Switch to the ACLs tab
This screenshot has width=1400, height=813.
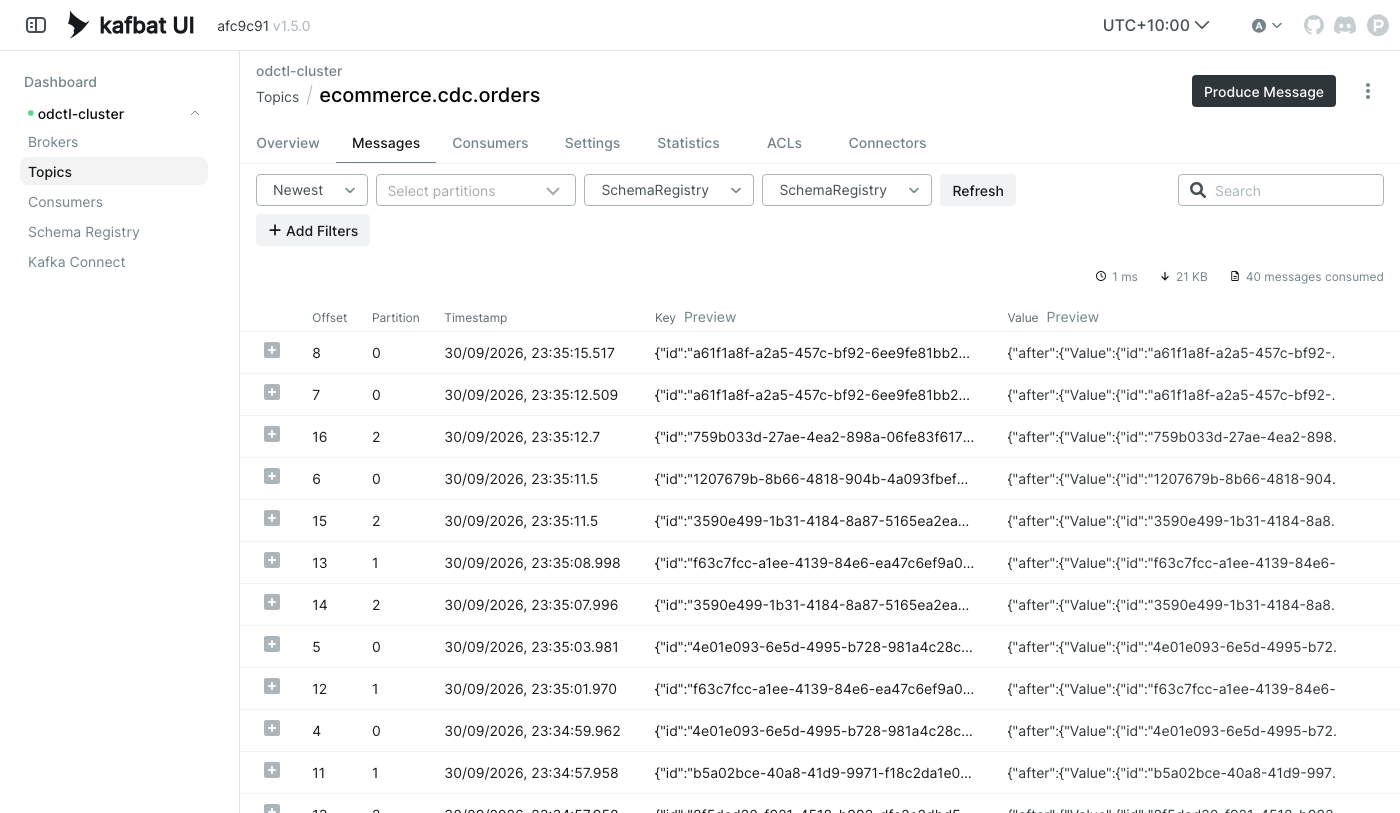[x=784, y=143]
